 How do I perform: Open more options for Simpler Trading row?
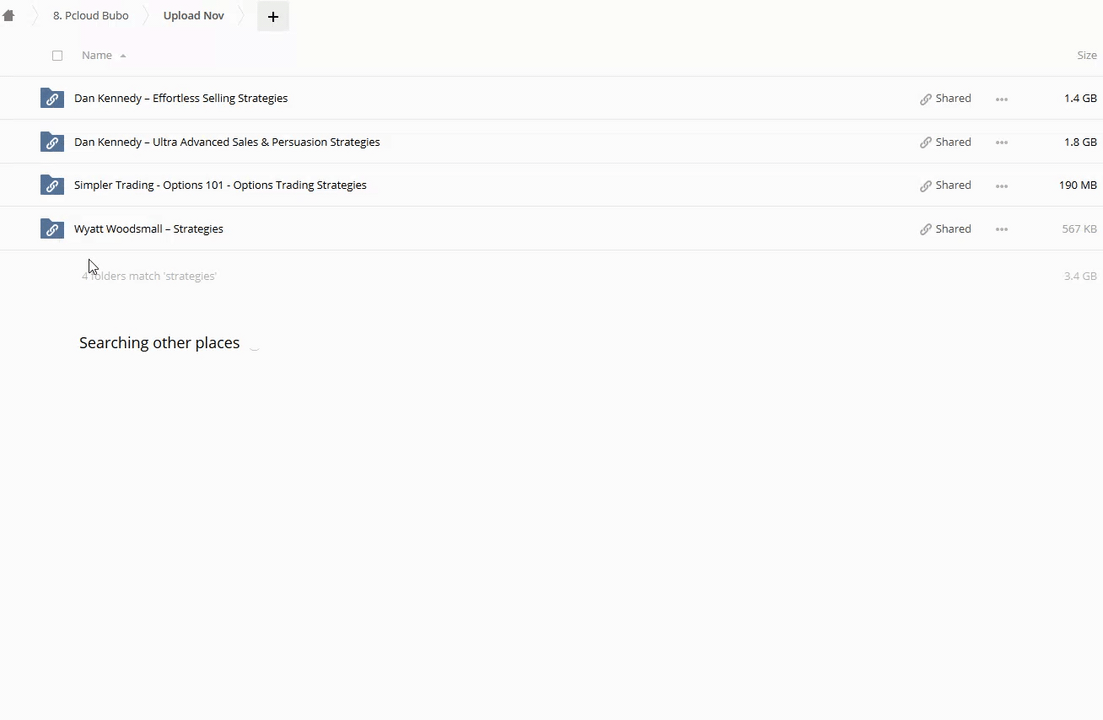1001,186
